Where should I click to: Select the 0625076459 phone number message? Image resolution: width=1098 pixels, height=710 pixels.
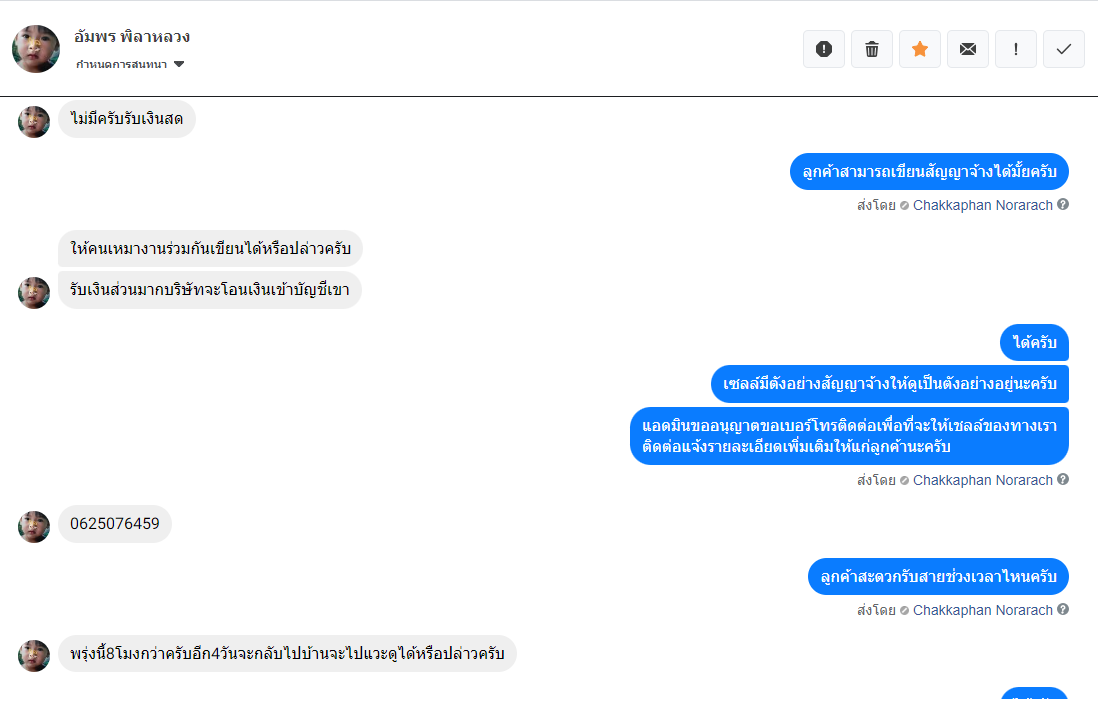coord(115,523)
